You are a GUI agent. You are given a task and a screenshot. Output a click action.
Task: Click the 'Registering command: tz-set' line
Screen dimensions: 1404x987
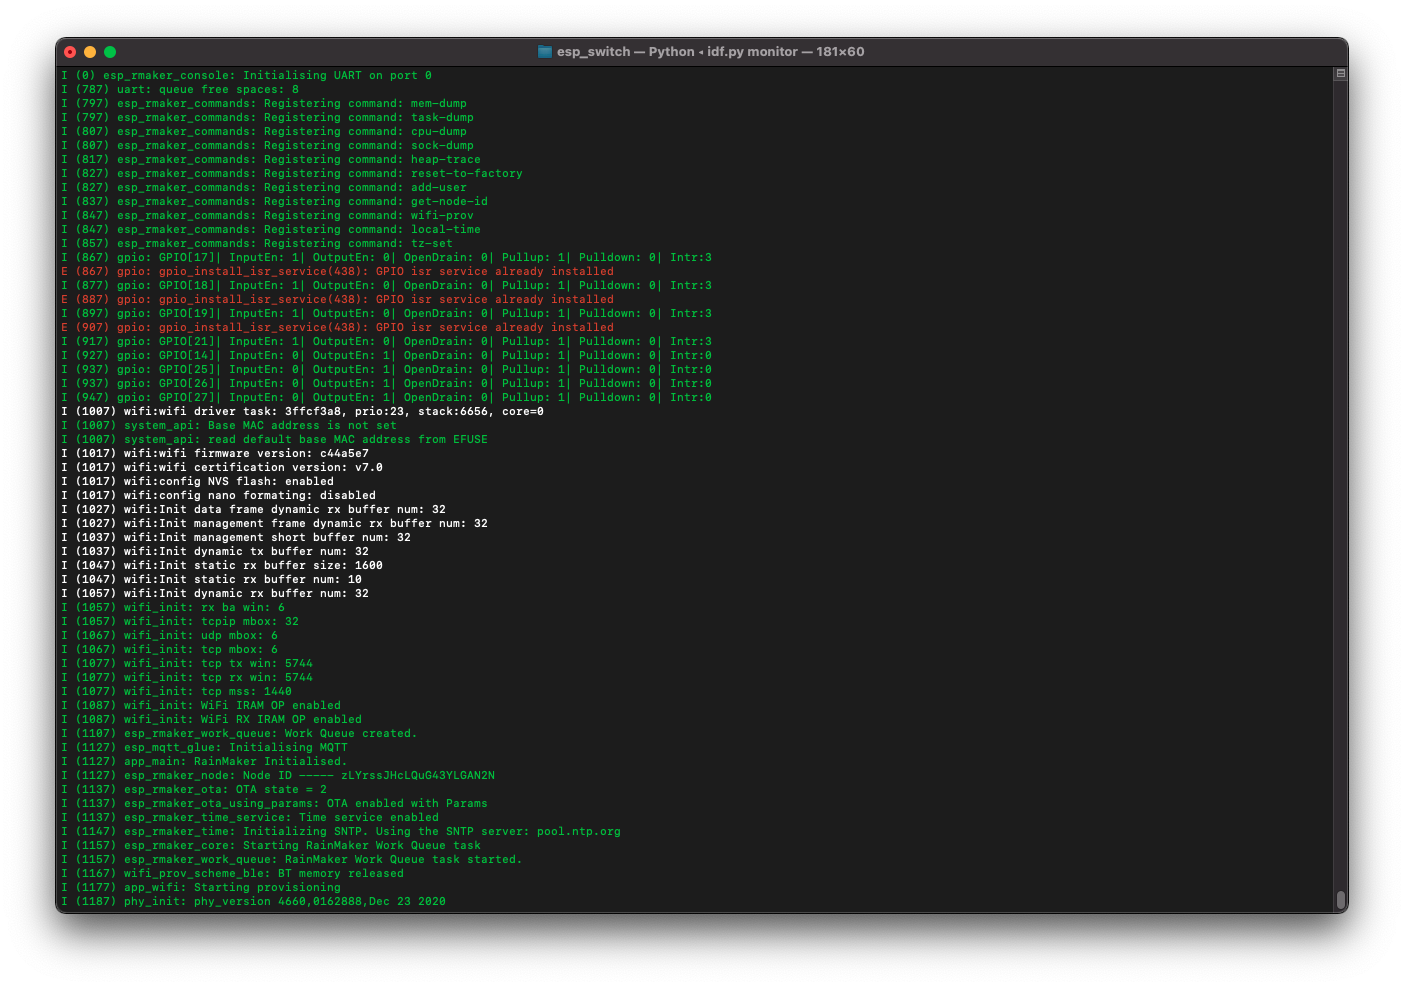coord(257,243)
